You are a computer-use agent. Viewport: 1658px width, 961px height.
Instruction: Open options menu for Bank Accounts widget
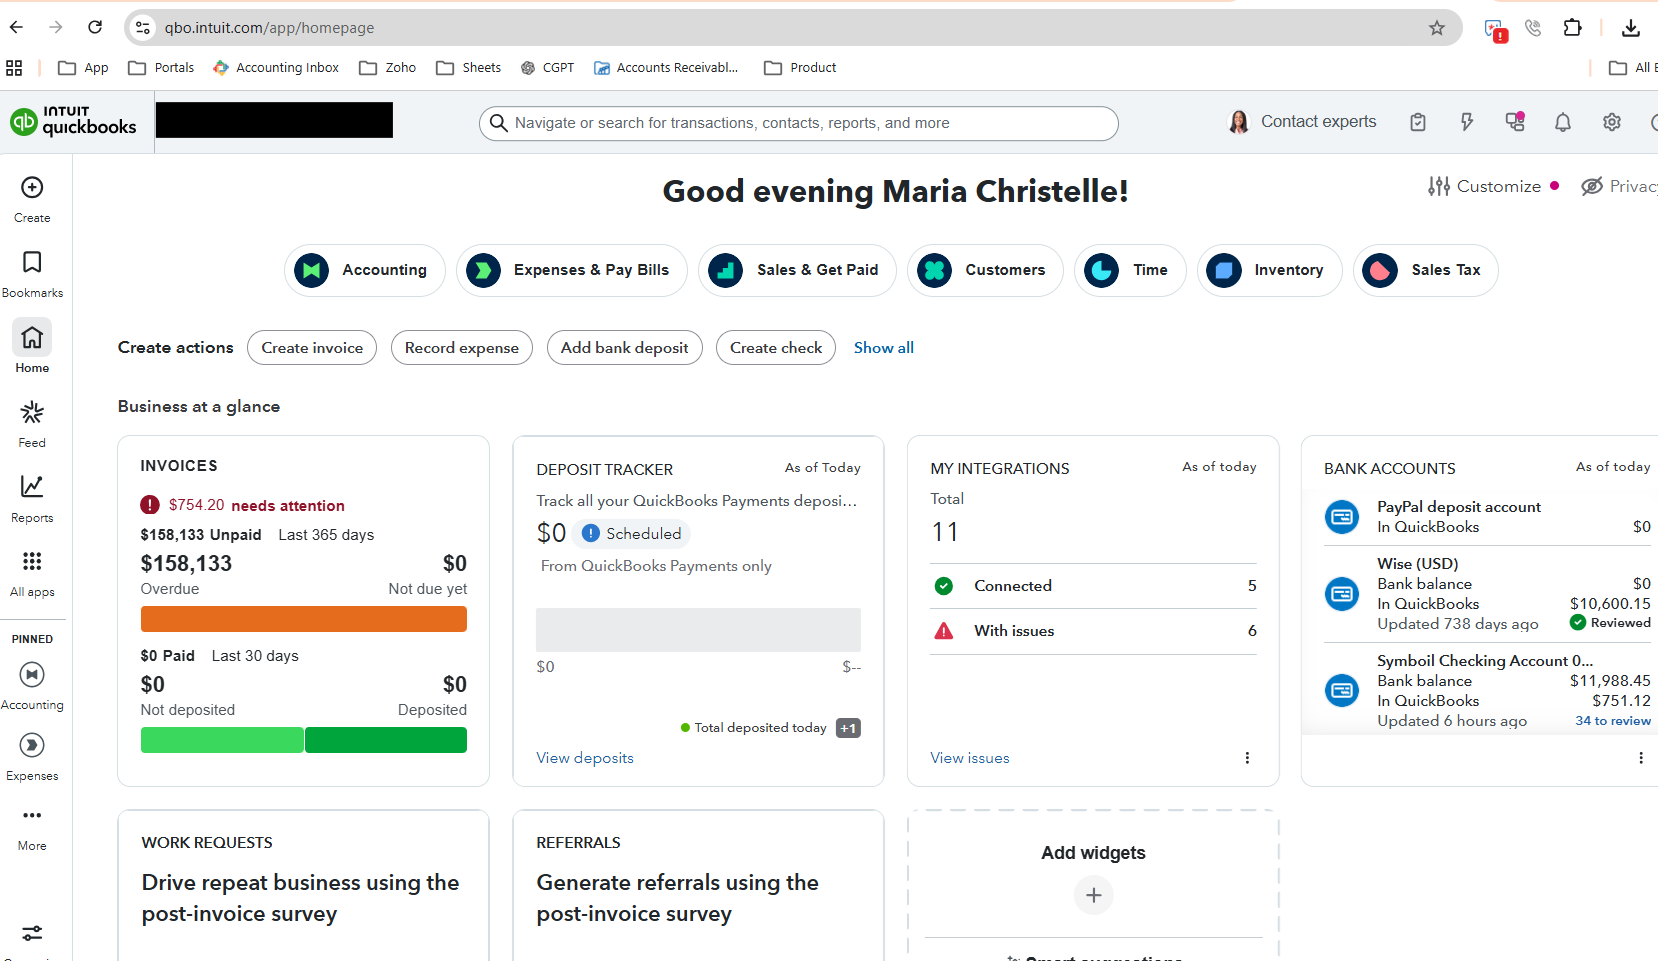click(1641, 758)
